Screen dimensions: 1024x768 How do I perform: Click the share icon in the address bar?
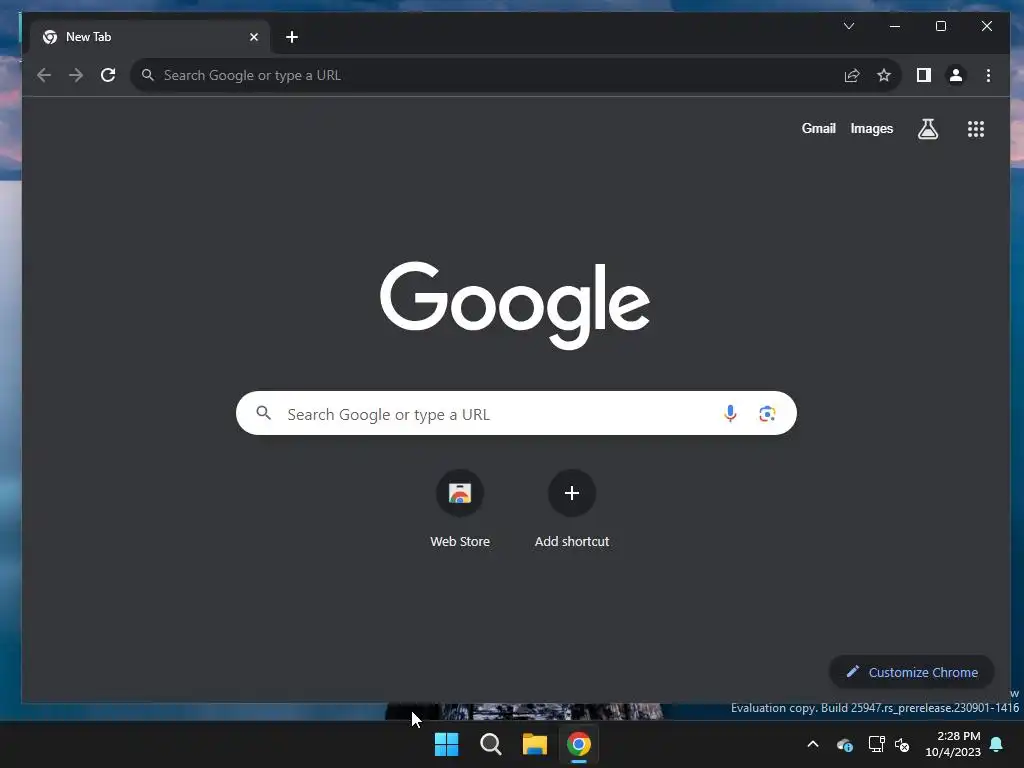pyautogui.click(x=852, y=75)
